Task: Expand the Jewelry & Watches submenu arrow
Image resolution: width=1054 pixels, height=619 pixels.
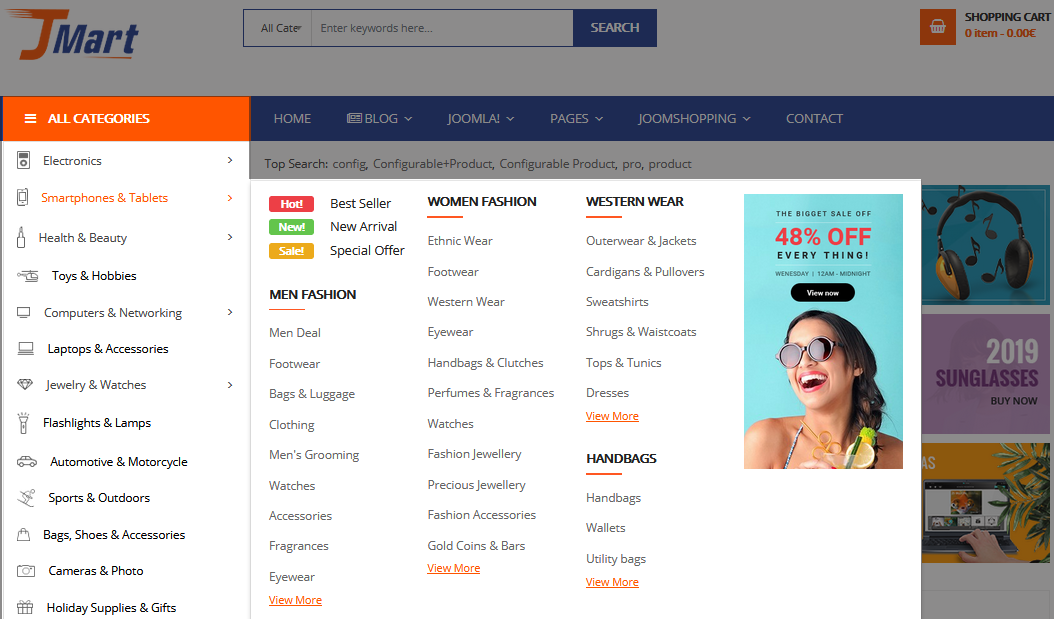Action: click(230, 384)
